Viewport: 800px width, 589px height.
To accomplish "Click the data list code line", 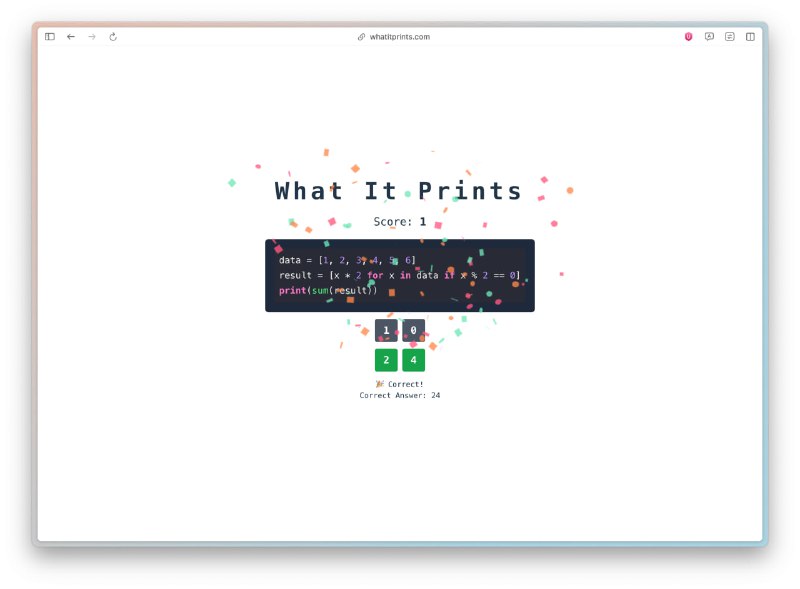I will (347, 260).
